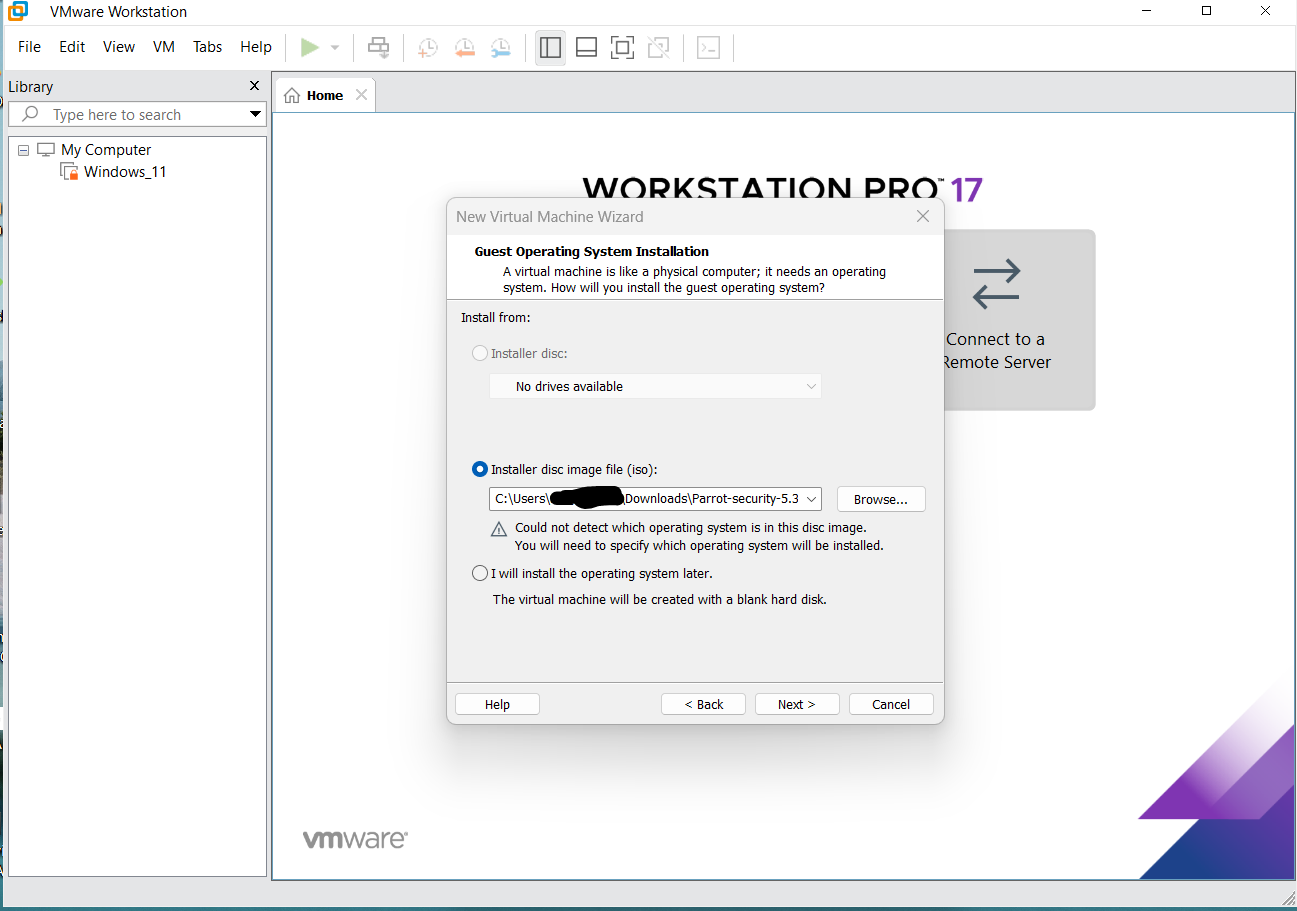Click the Help button in wizard
This screenshot has height=911, width=1297.
click(x=497, y=704)
